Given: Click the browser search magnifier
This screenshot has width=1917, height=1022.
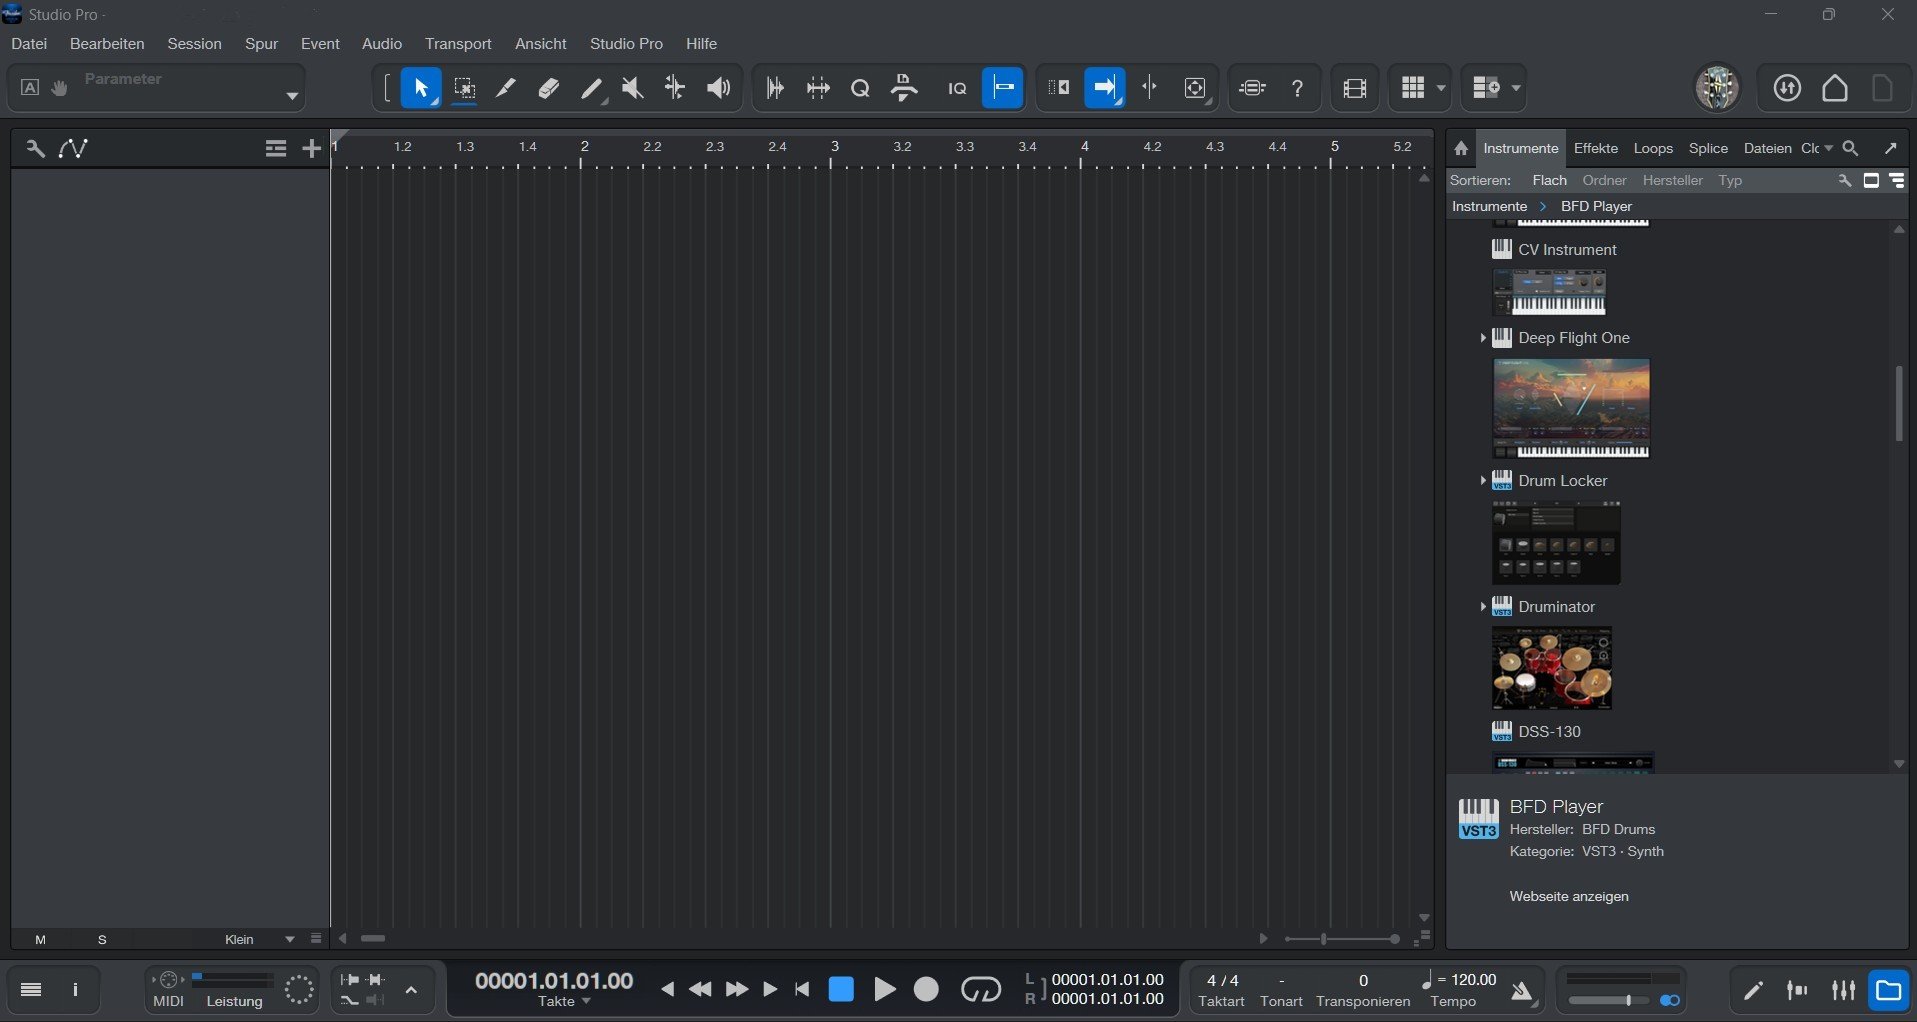Looking at the screenshot, I should click(x=1851, y=149).
